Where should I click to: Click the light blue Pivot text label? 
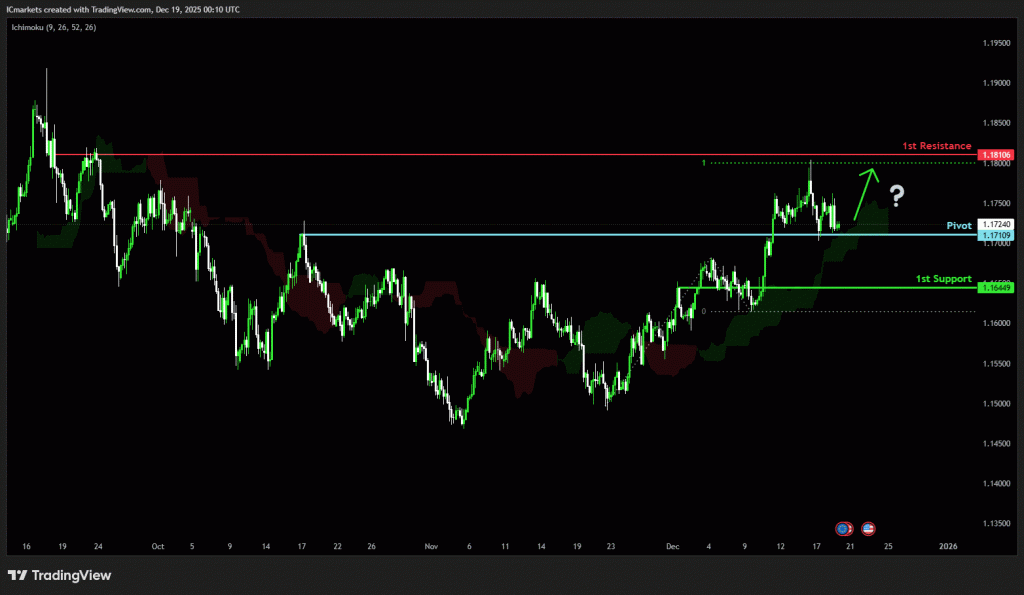point(960,226)
